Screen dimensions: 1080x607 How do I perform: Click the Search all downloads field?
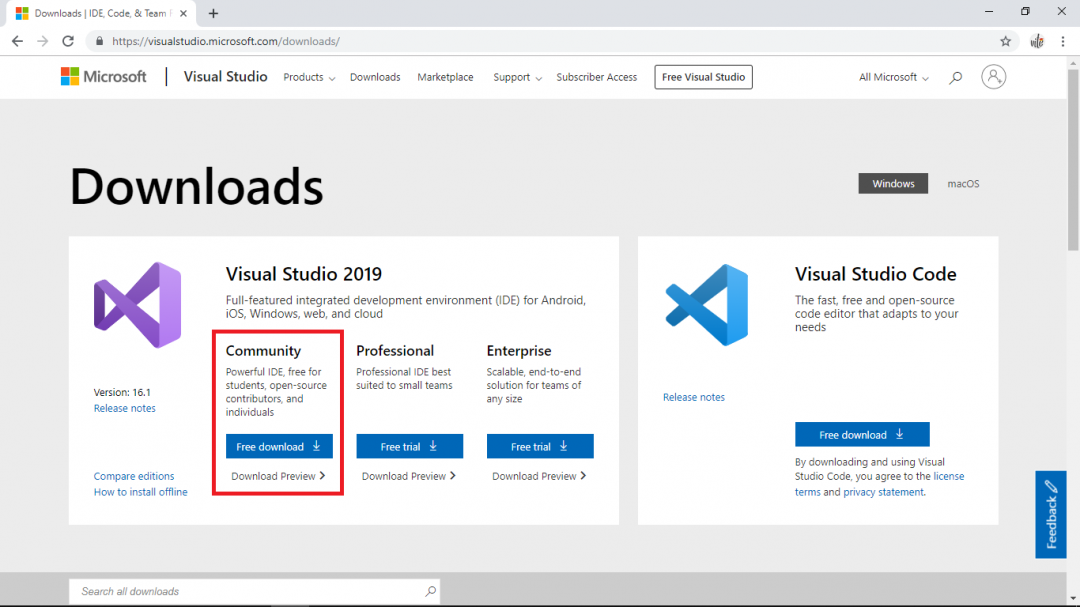tap(254, 591)
